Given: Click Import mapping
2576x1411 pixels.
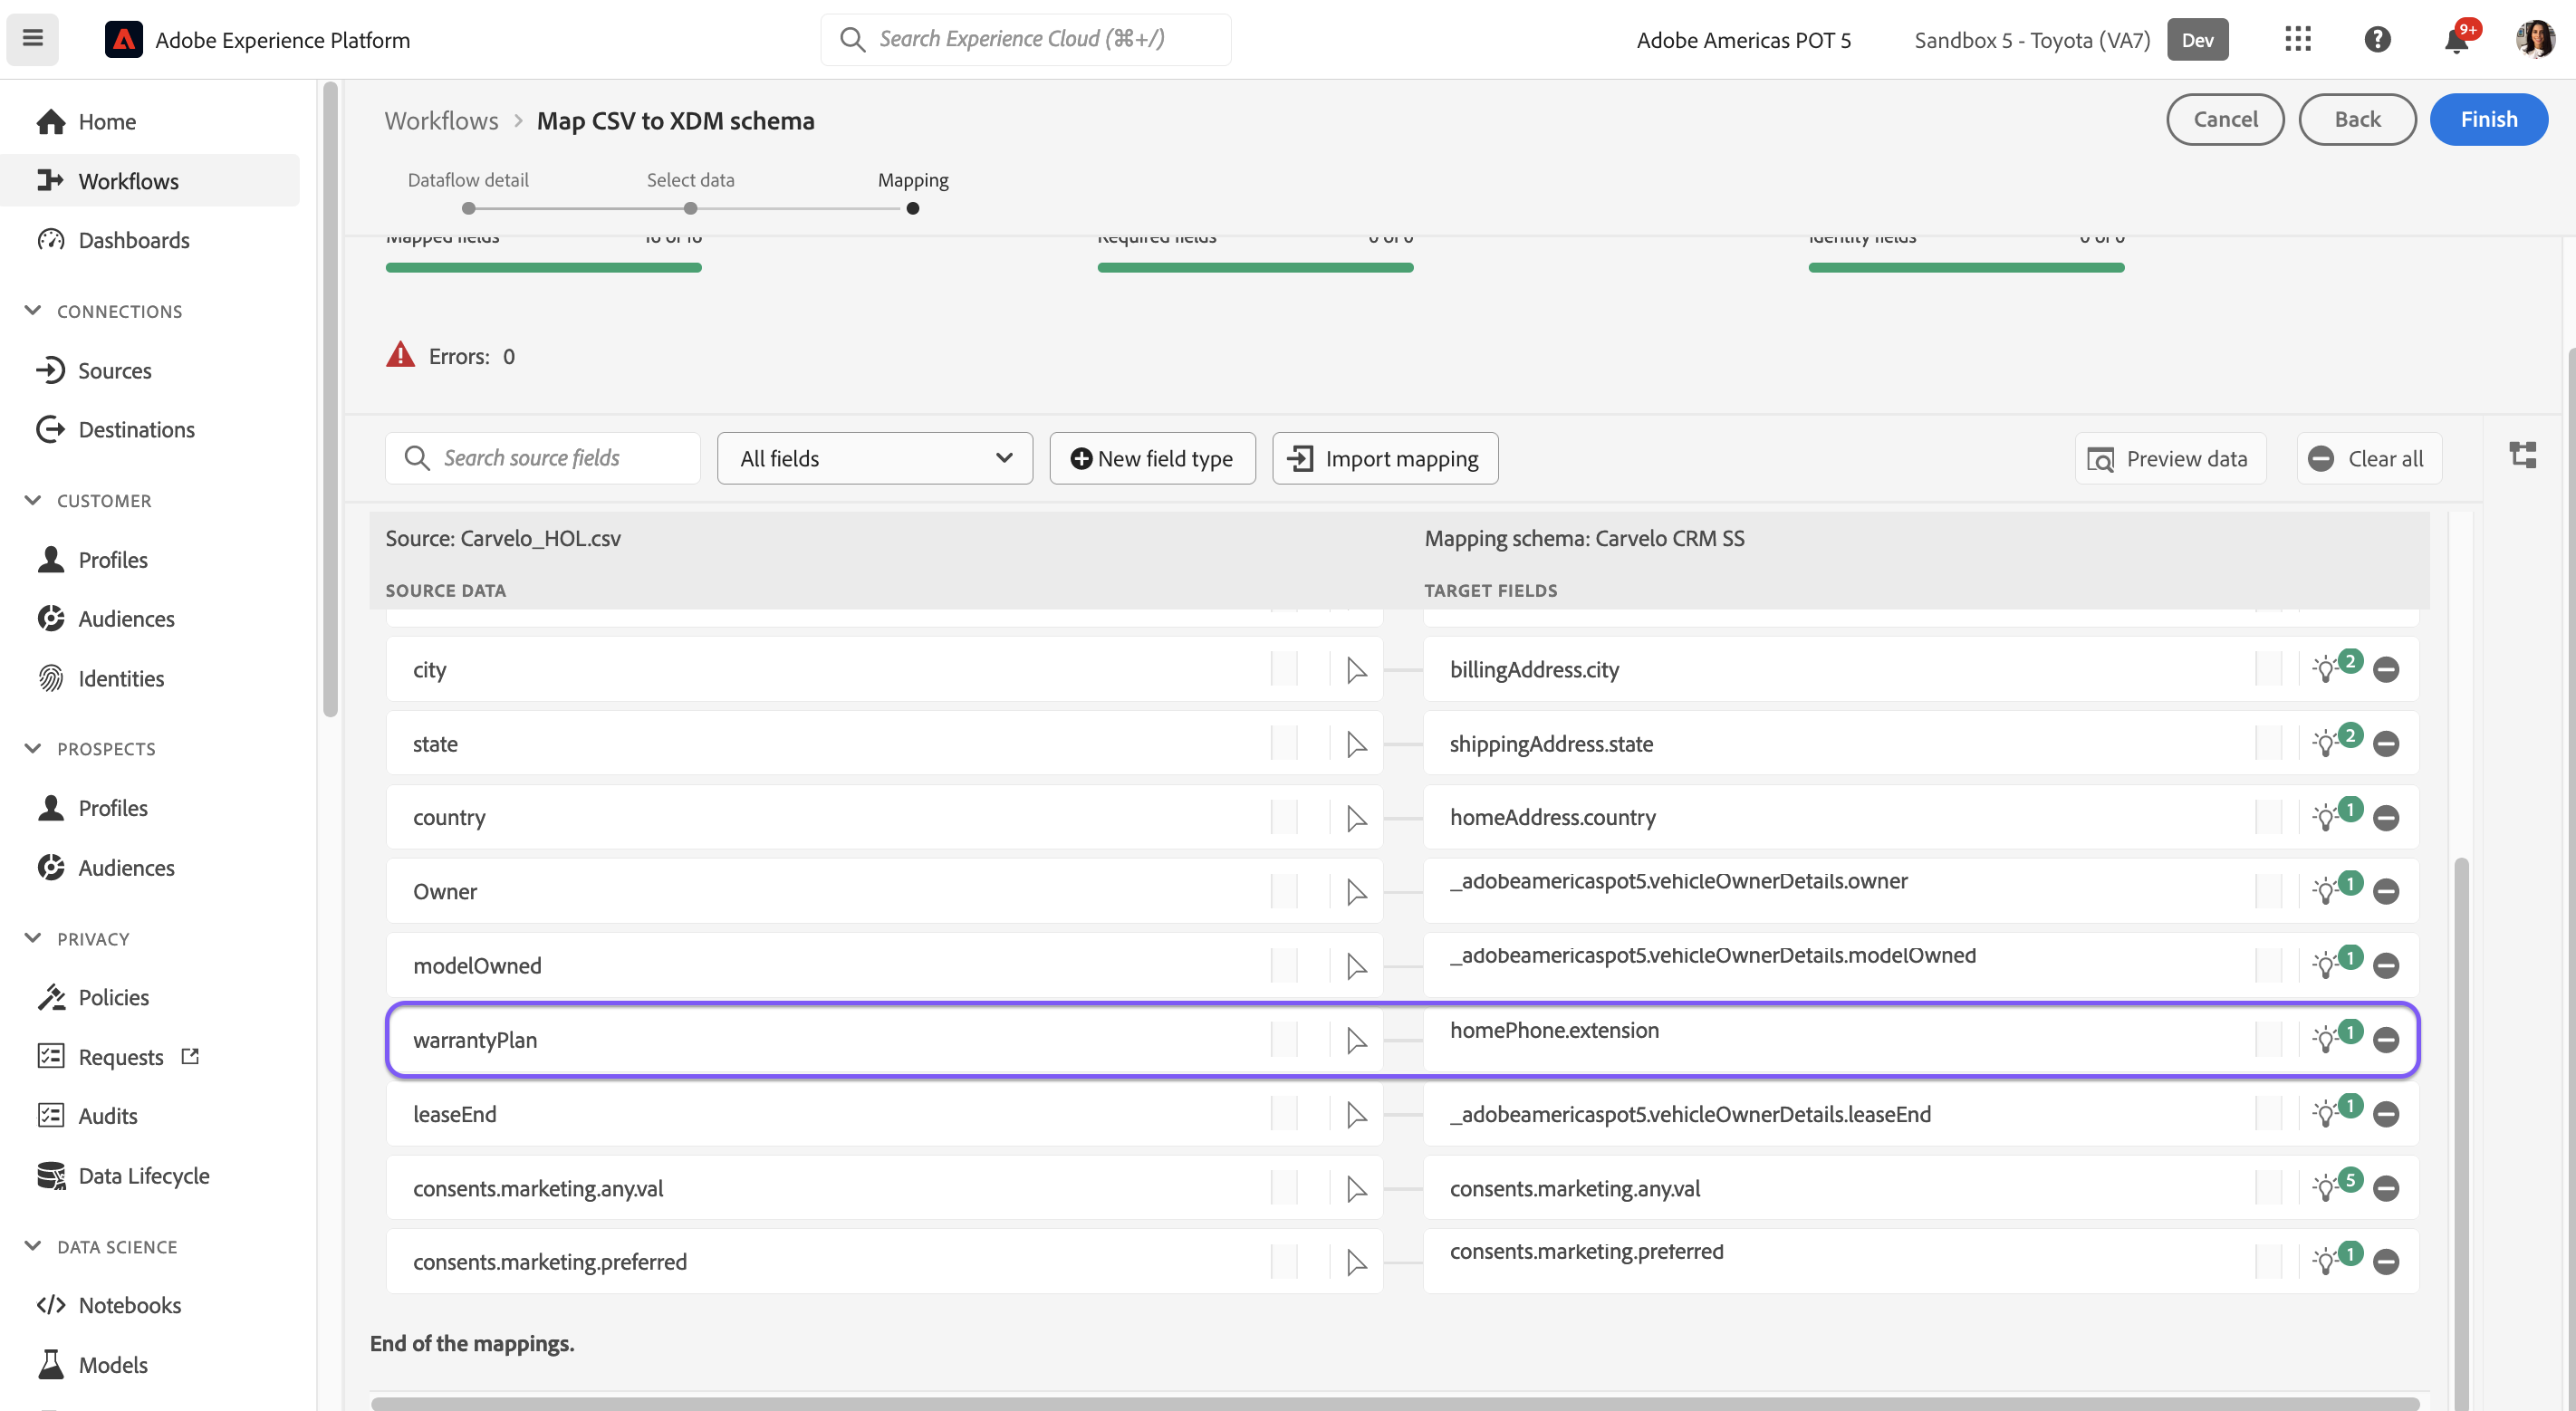Looking at the screenshot, I should click(1385, 458).
